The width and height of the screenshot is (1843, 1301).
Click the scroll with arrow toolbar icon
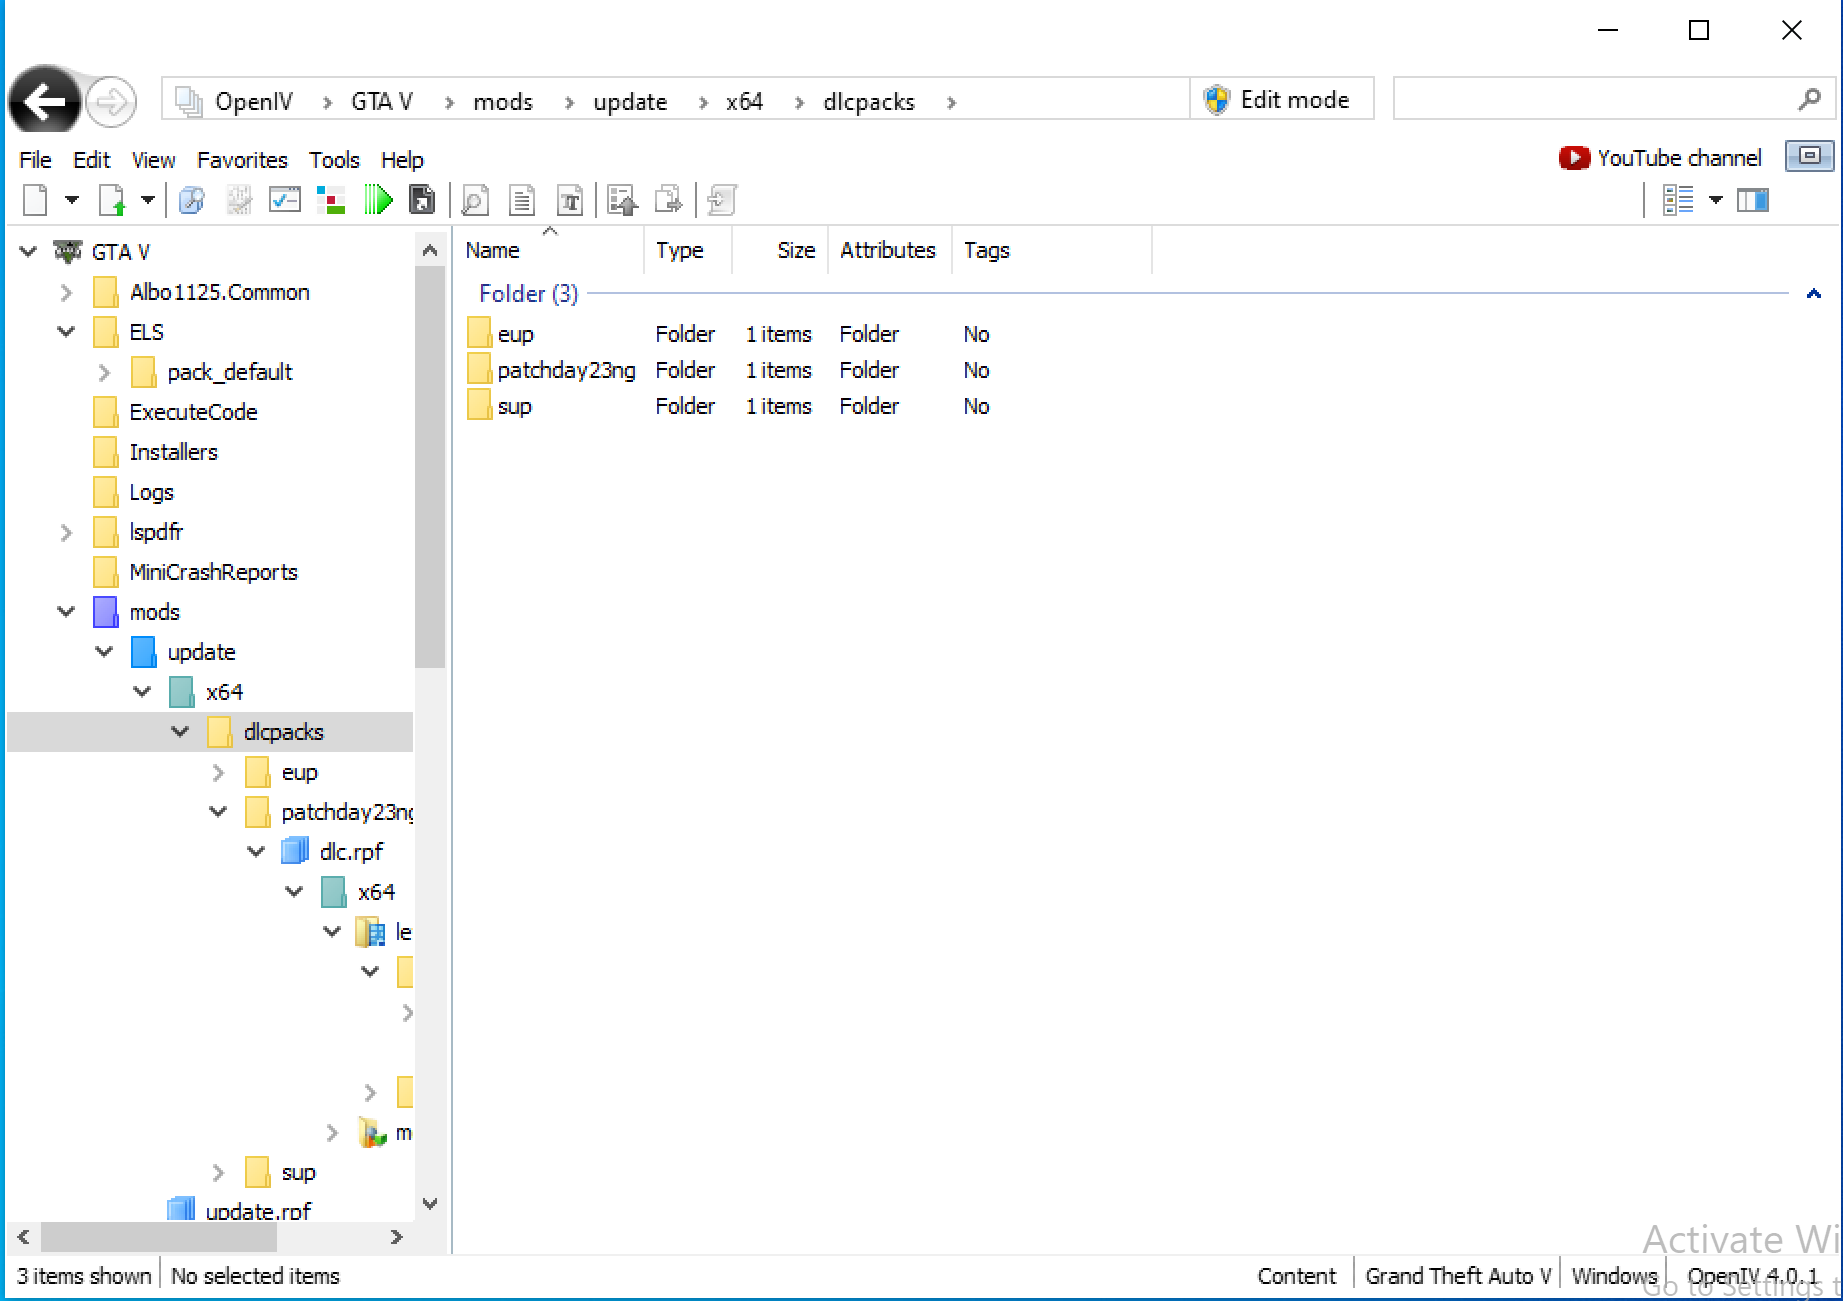click(x=722, y=200)
